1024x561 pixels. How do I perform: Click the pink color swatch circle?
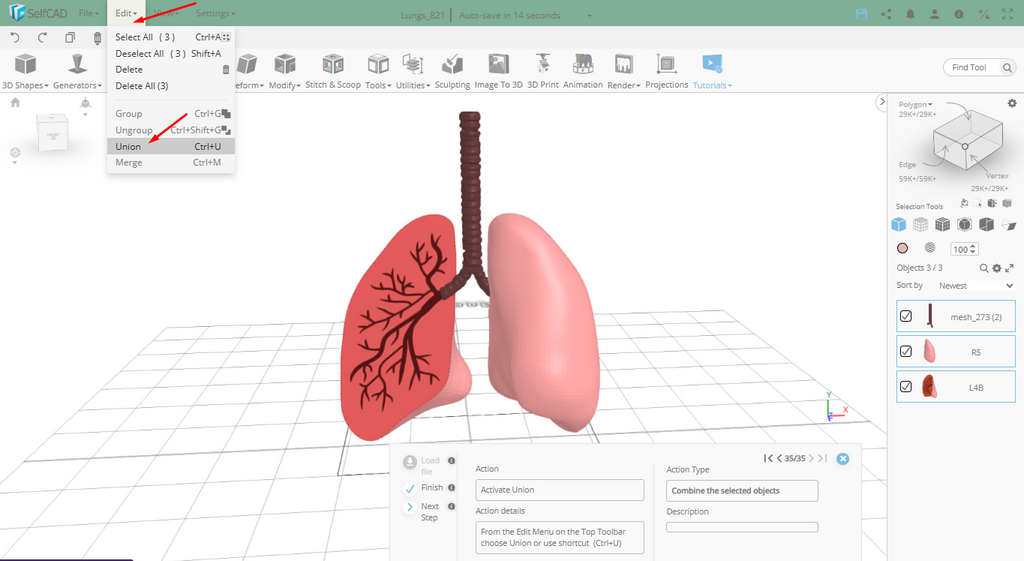point(902,248)
